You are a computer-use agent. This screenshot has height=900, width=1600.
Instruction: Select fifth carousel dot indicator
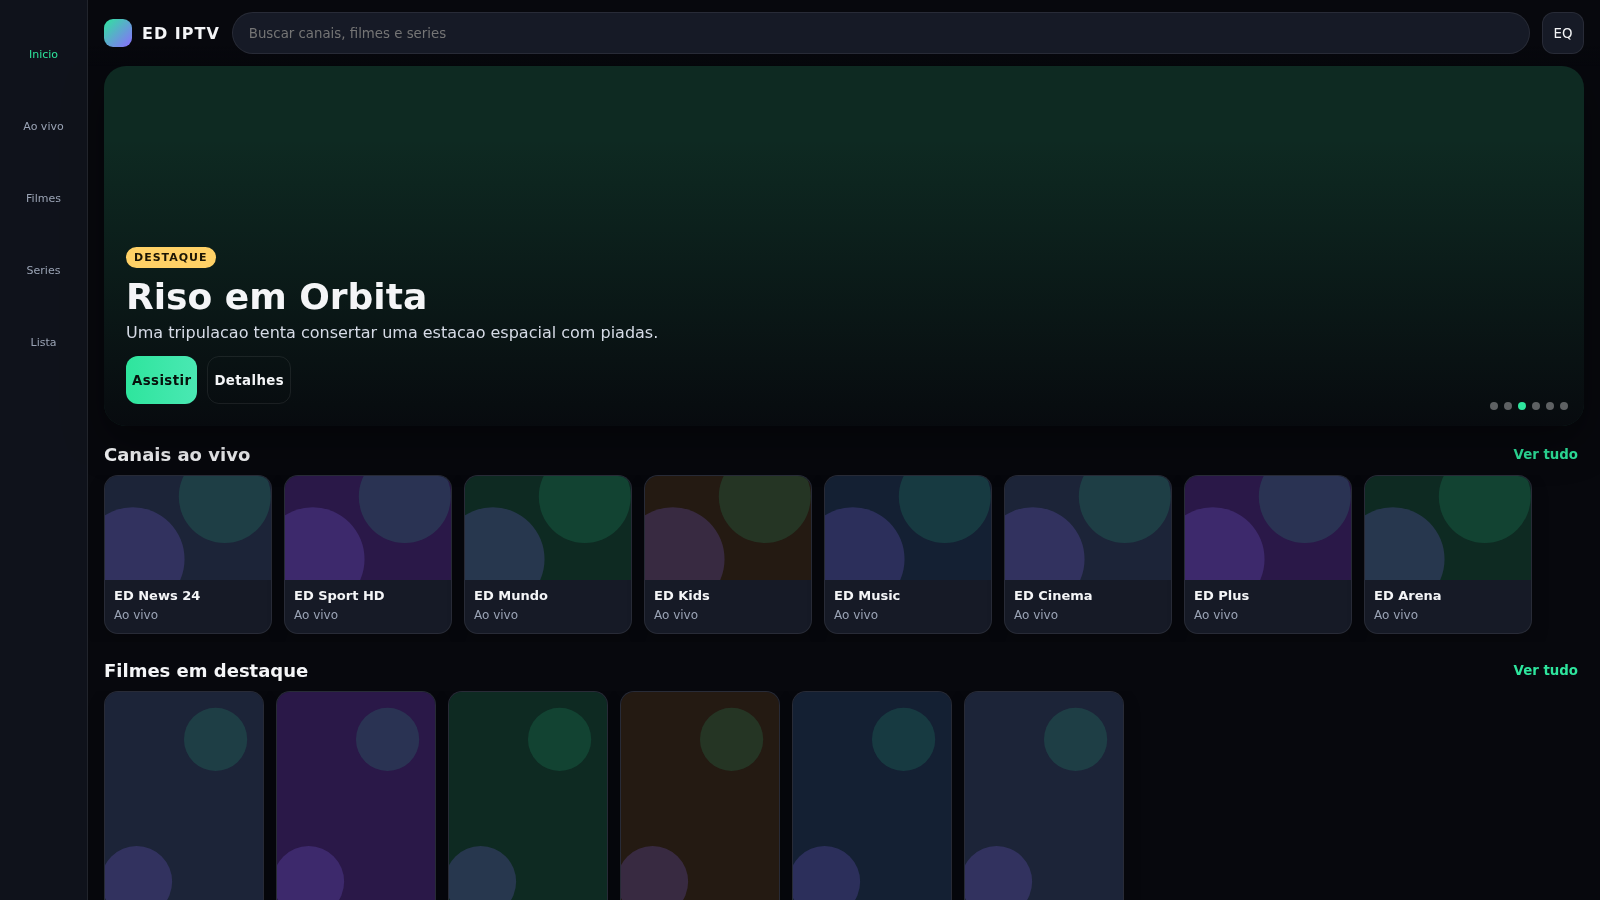coord(1550,406)
